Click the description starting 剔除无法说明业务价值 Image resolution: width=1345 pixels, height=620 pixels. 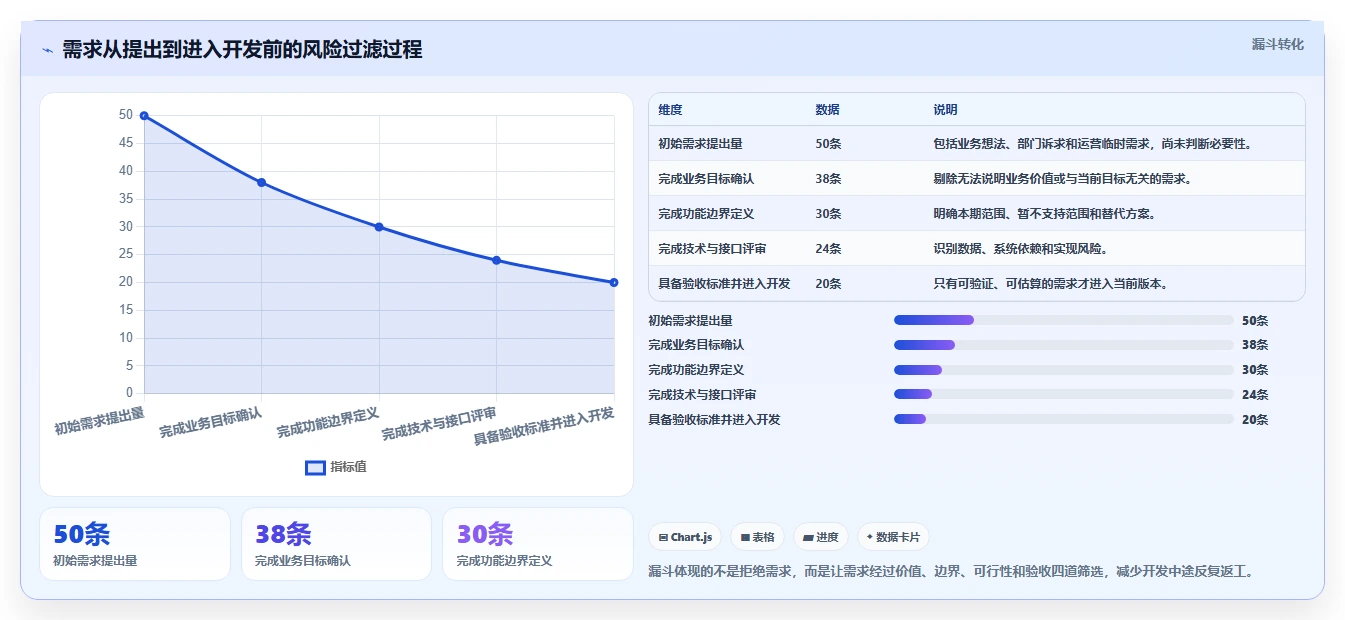[x=1062, y=178]
